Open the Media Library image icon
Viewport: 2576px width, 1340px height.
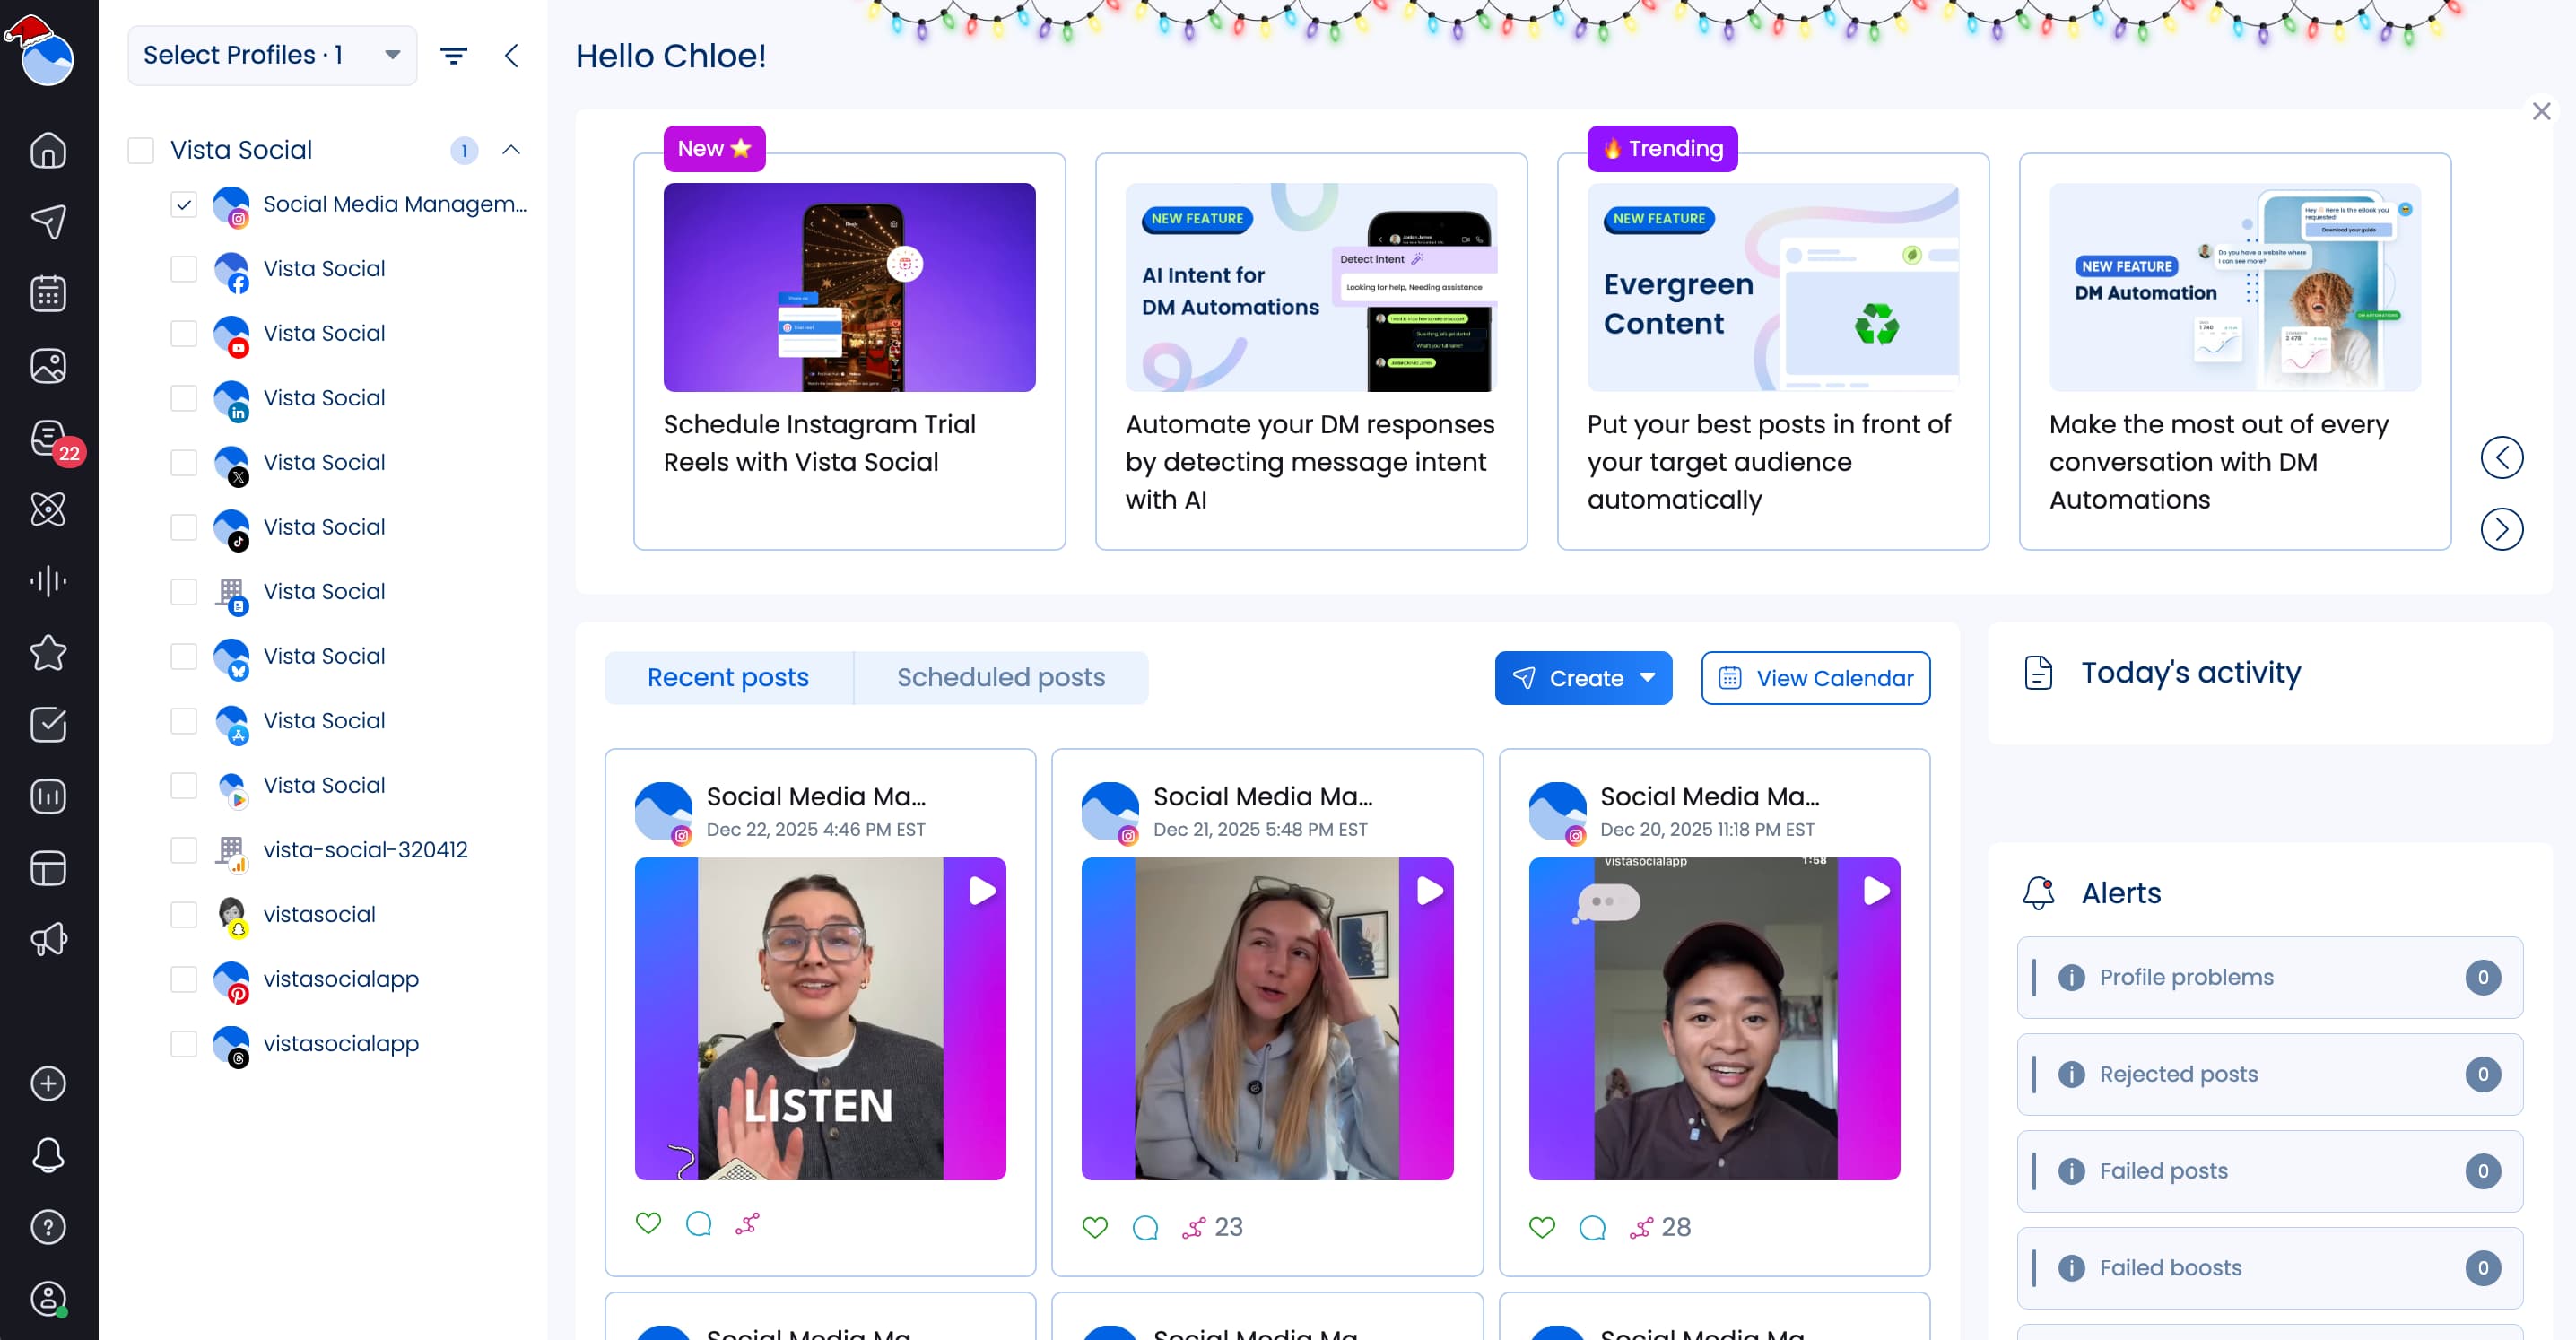click(x=48, y=366)
